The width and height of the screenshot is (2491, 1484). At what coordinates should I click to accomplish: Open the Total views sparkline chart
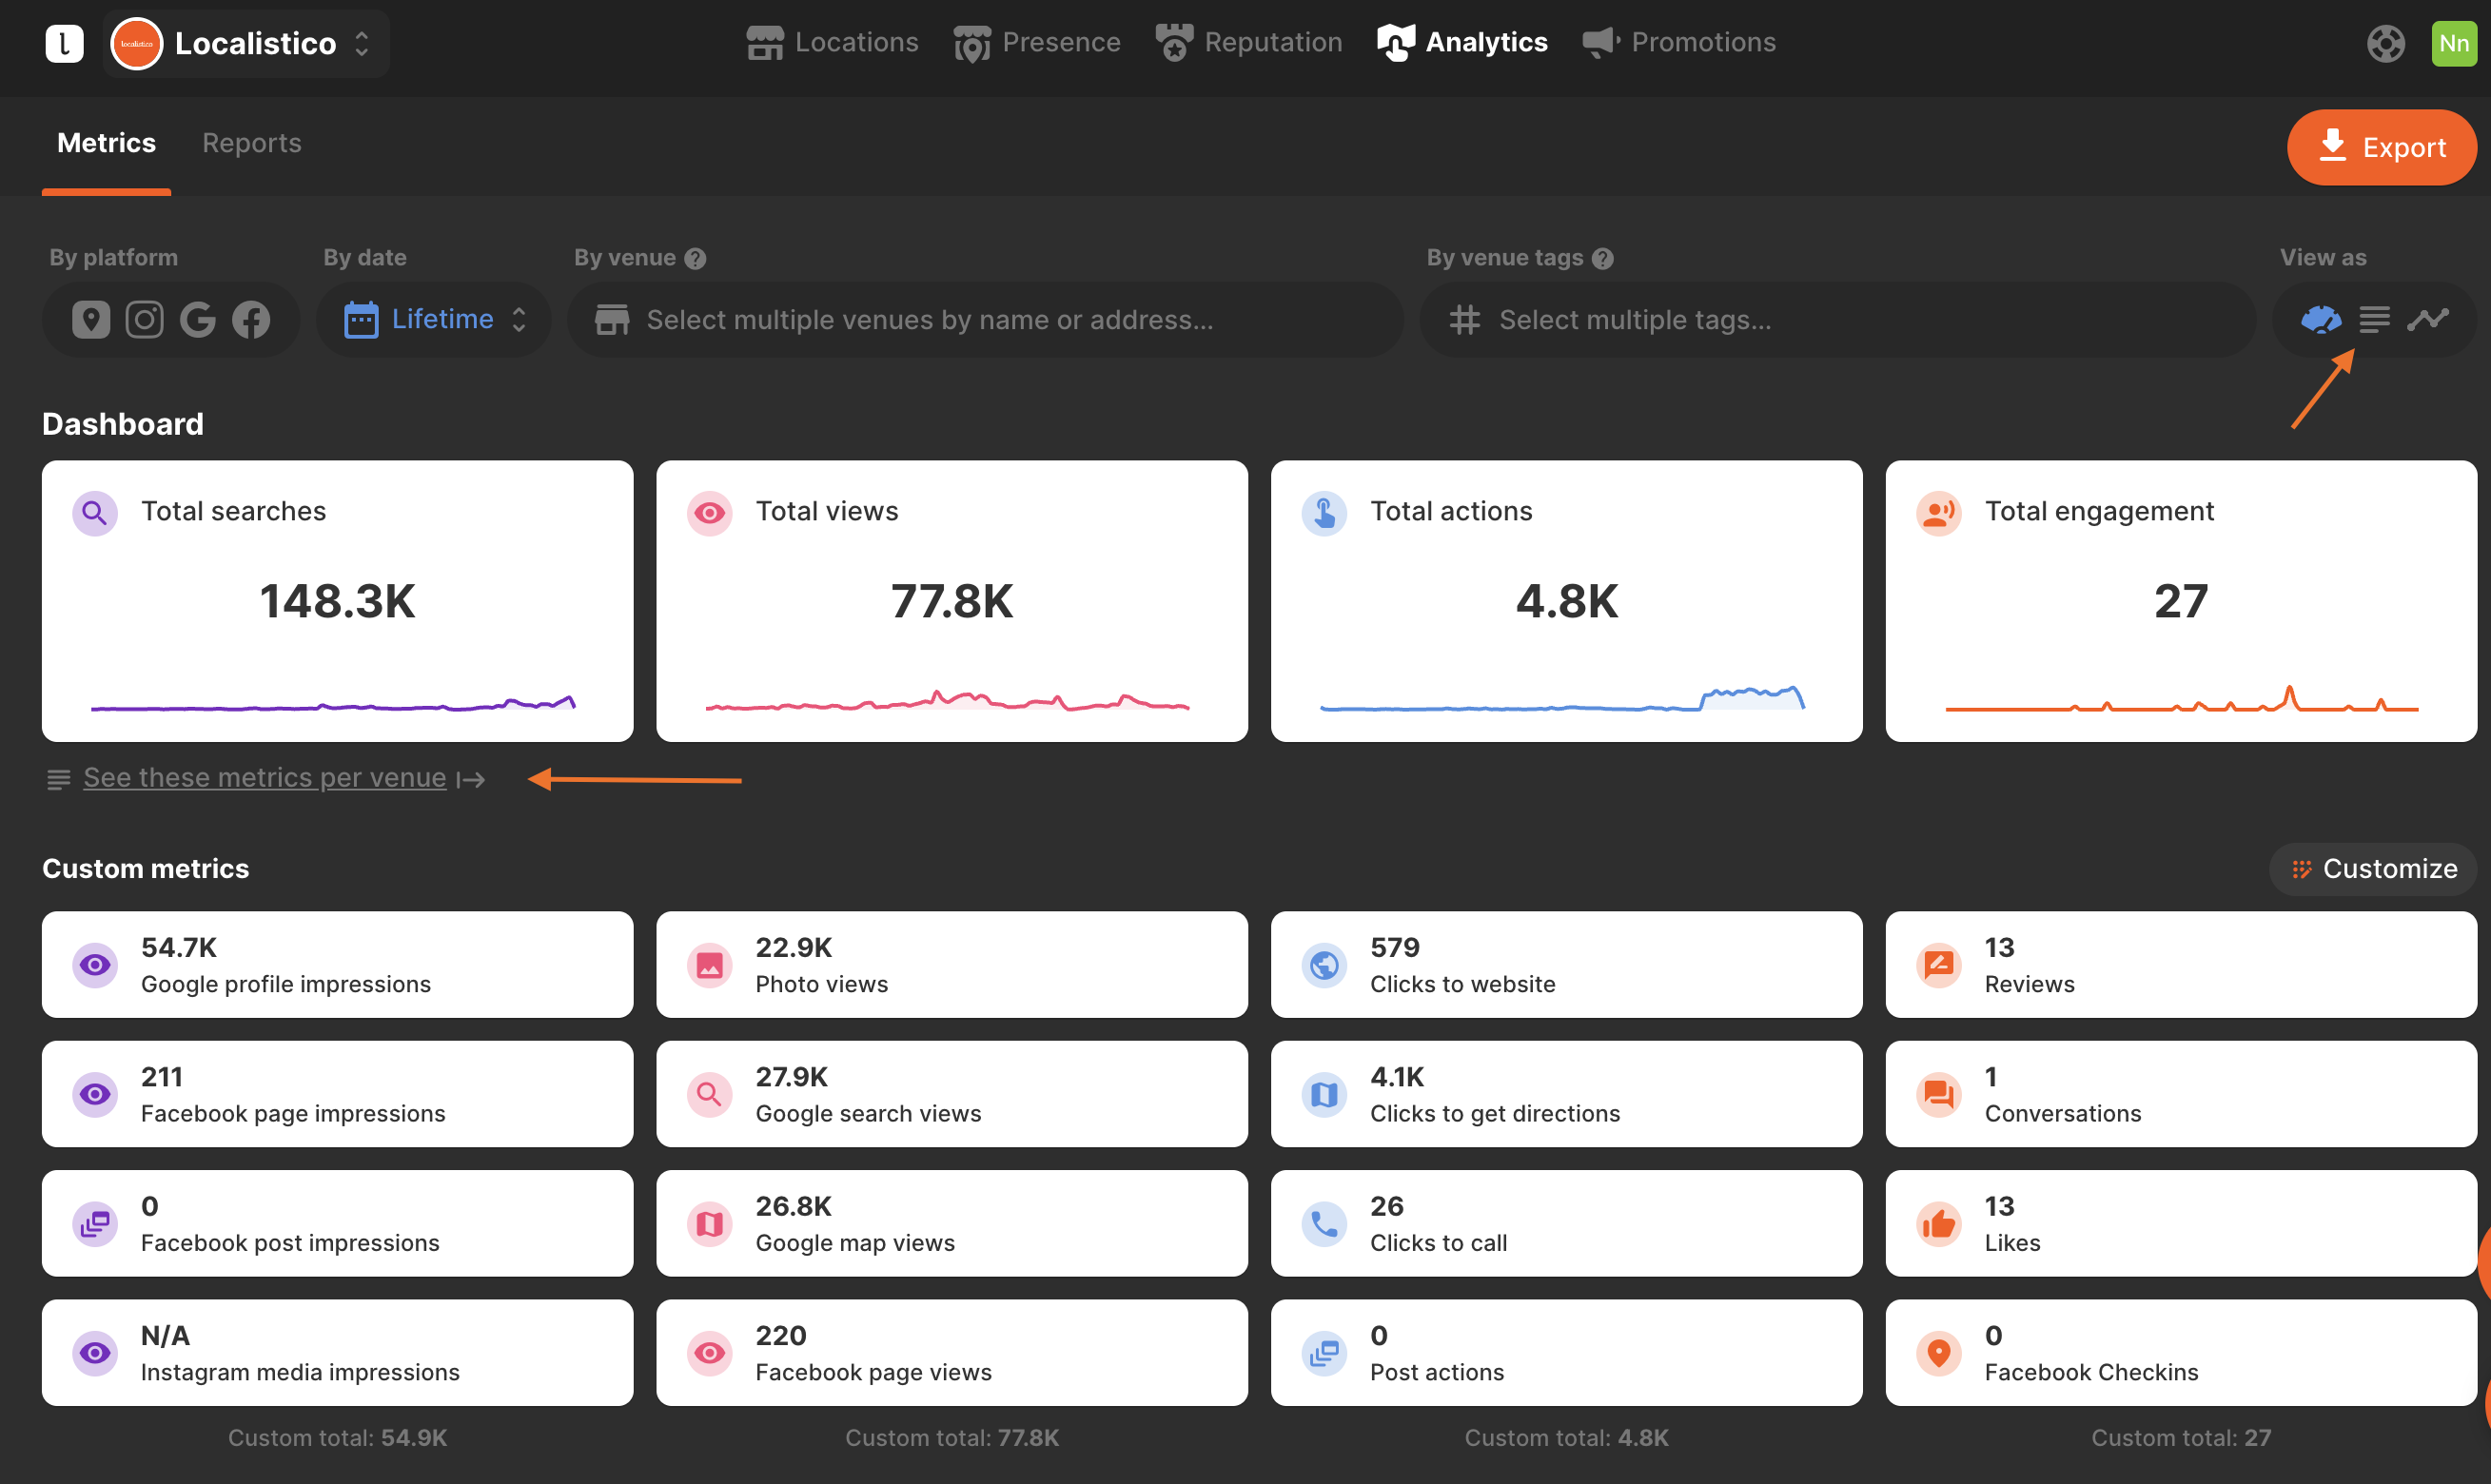coord(948,700)
